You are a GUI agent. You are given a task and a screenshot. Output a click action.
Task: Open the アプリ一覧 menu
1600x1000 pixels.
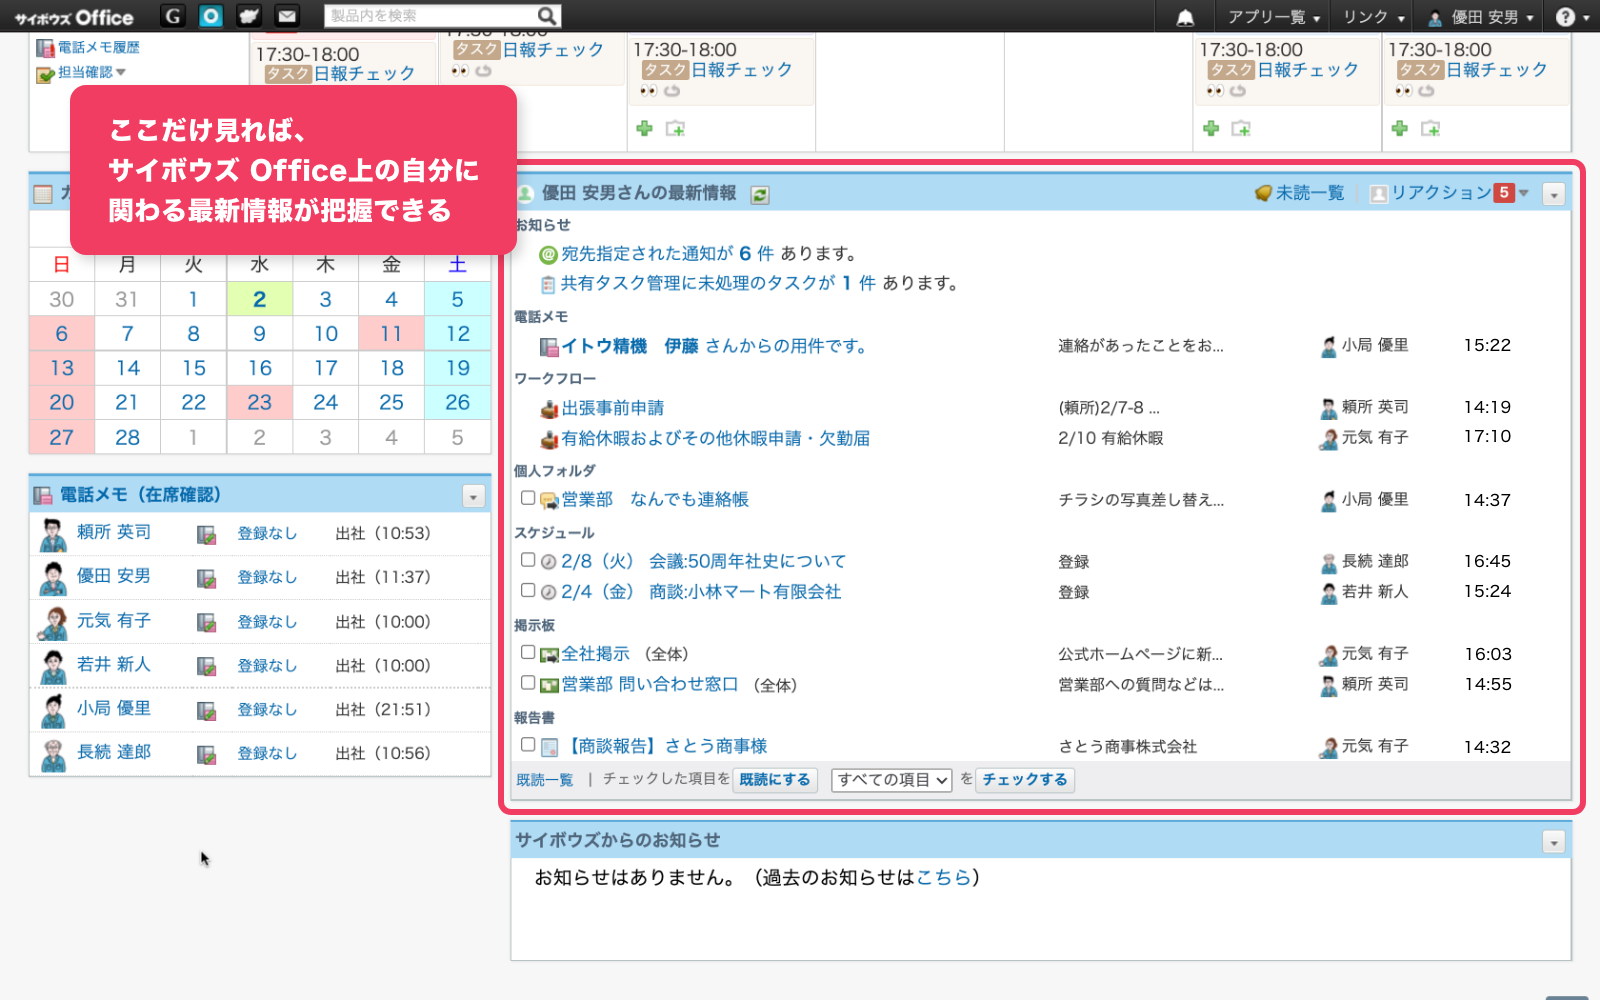pos(1273,17)
